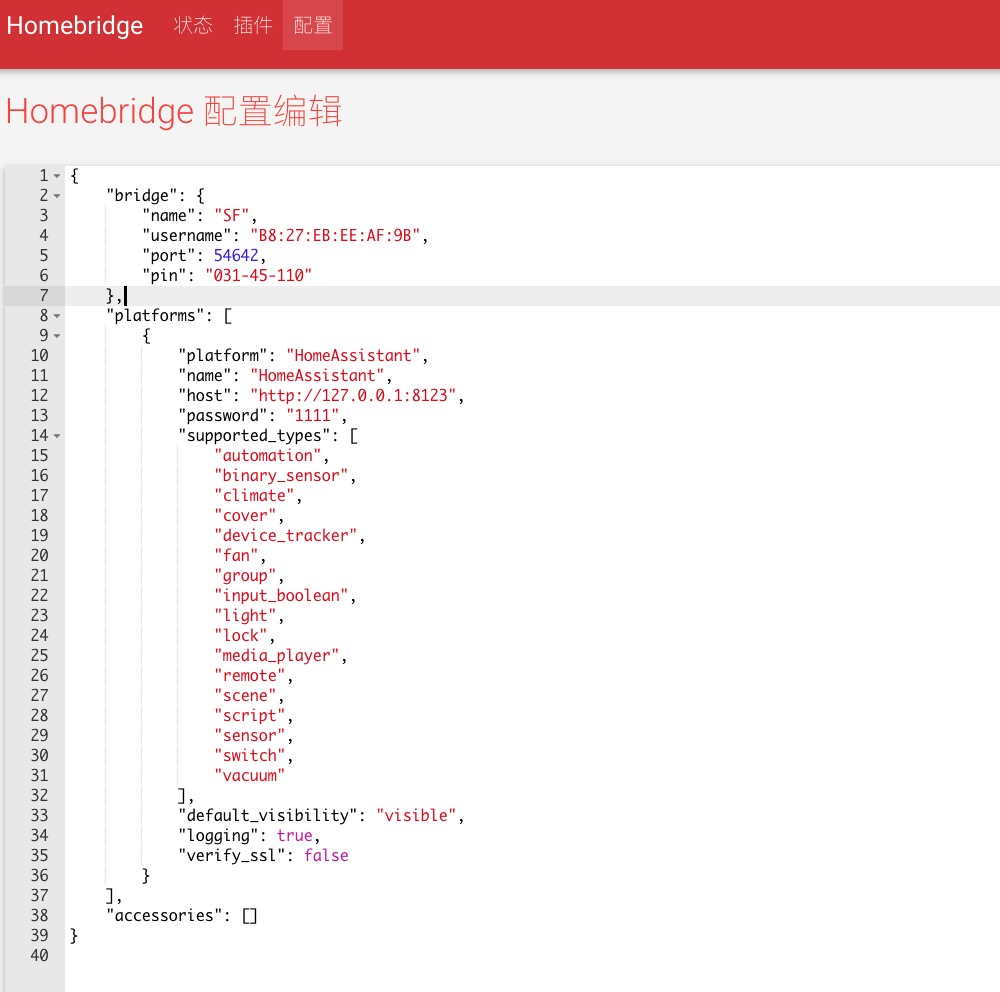Click the "media_player" entry
Screen dimensions: 1000x992
click(276, 656)
